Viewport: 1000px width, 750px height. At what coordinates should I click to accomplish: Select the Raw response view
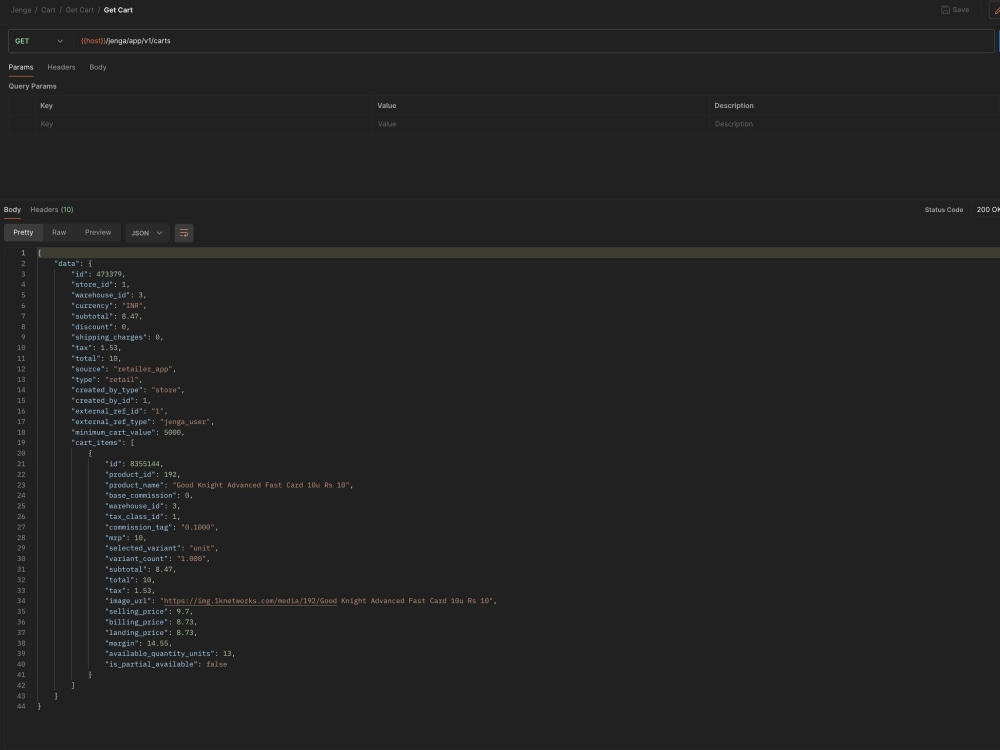pos(59,232)
